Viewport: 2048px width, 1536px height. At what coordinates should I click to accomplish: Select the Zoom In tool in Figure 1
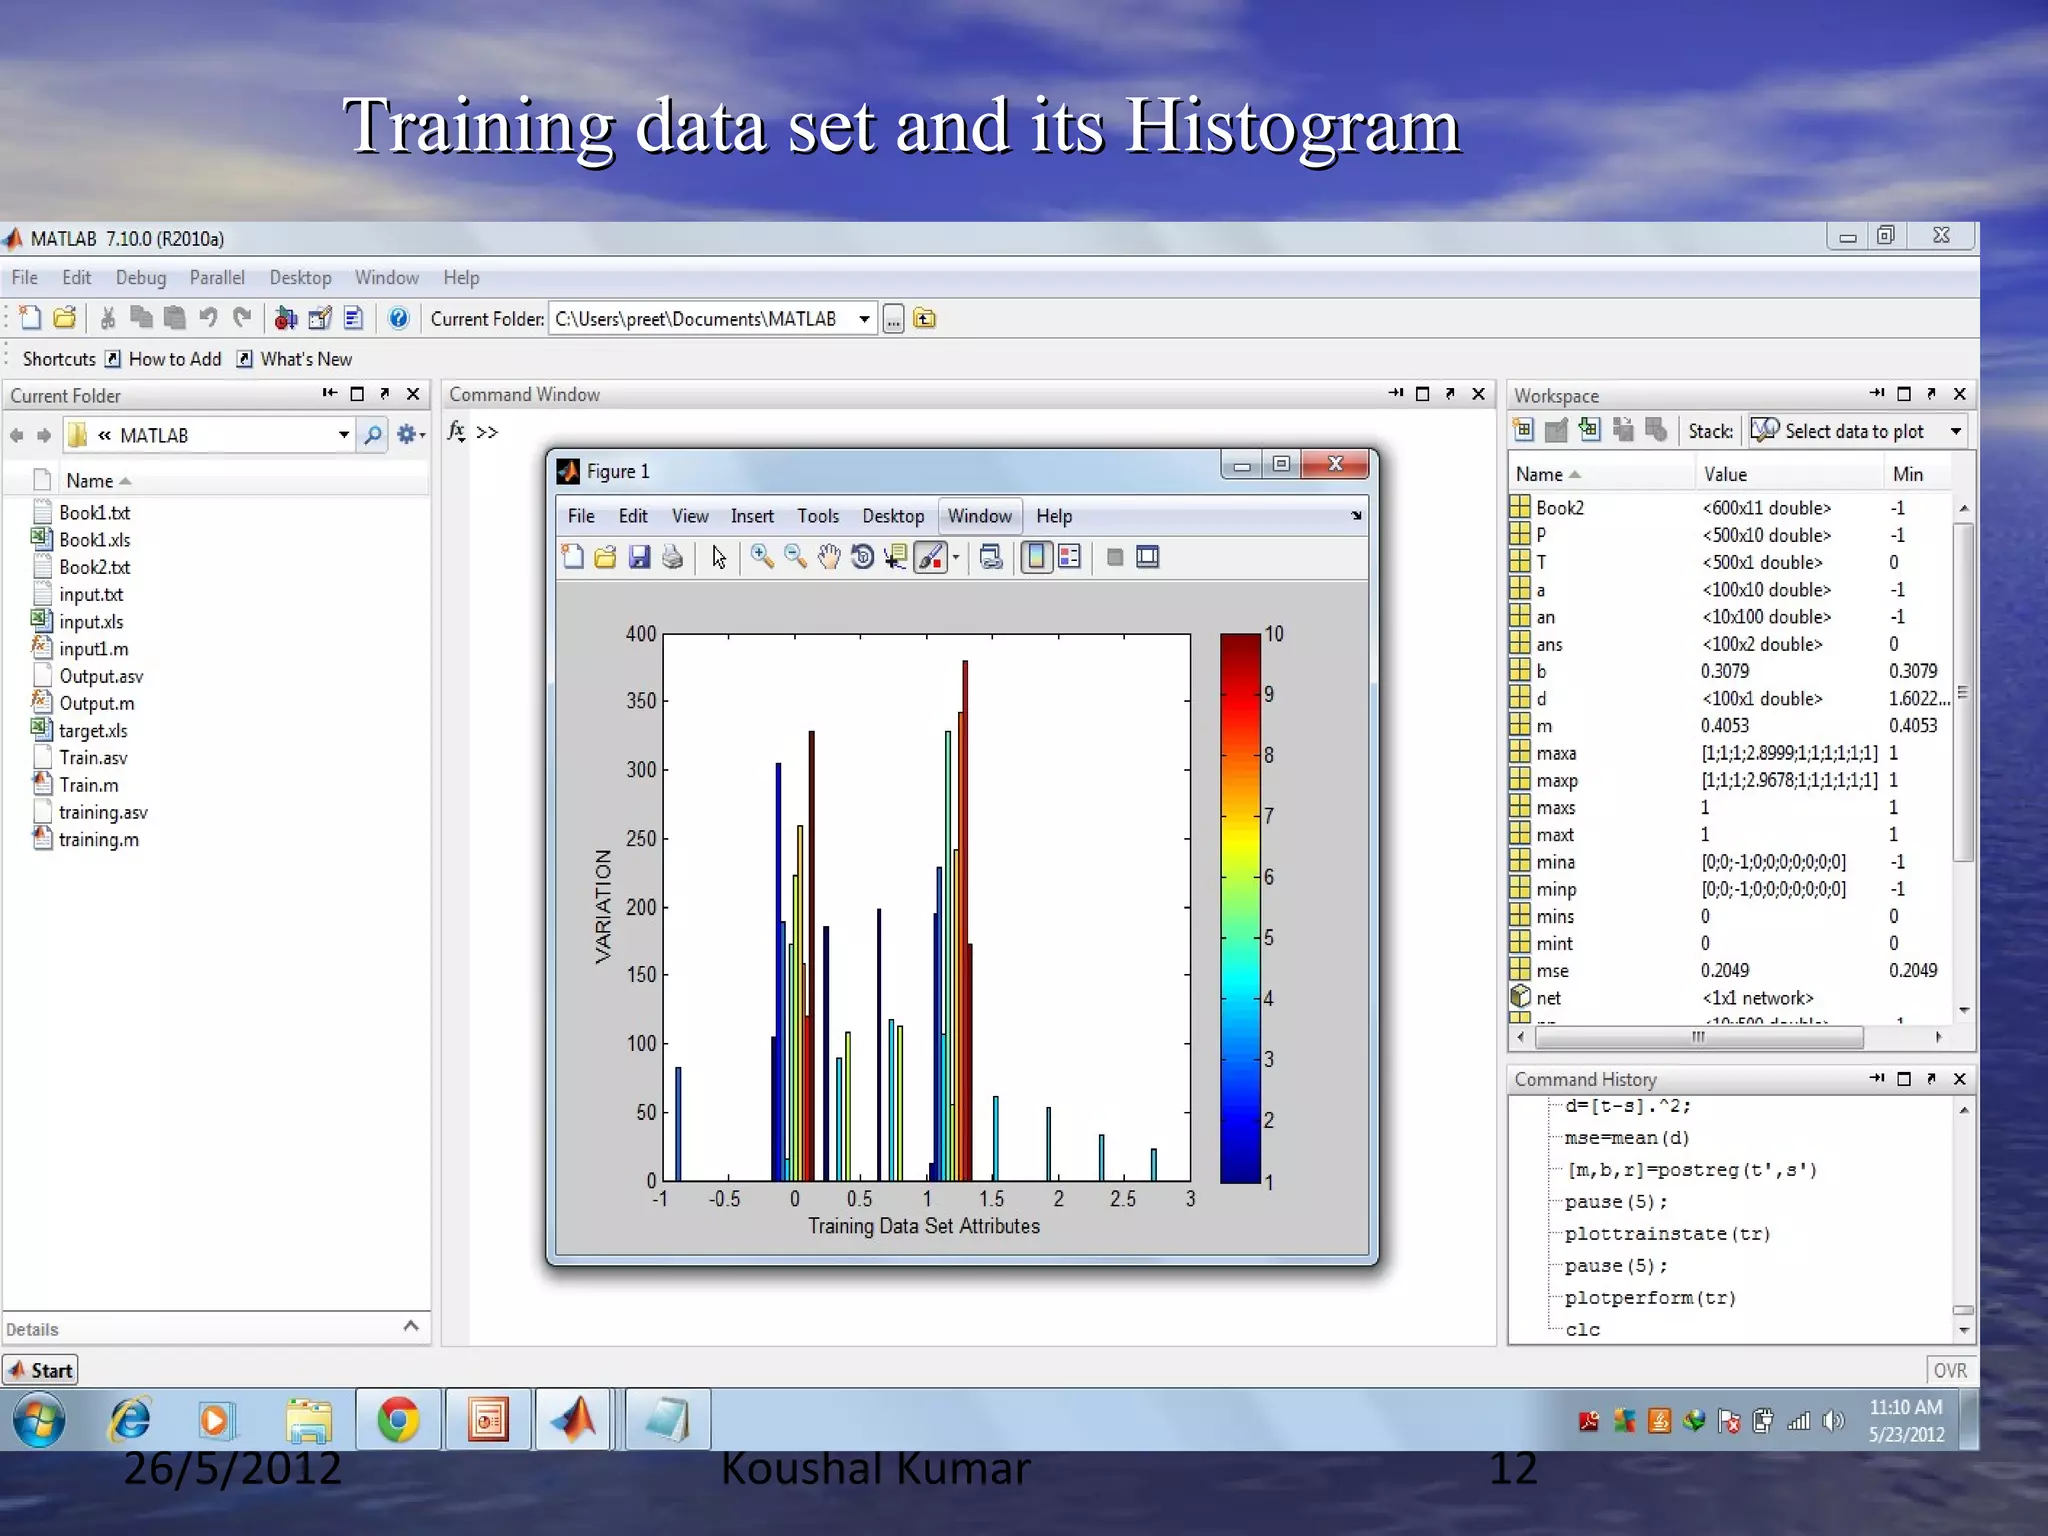762,557
